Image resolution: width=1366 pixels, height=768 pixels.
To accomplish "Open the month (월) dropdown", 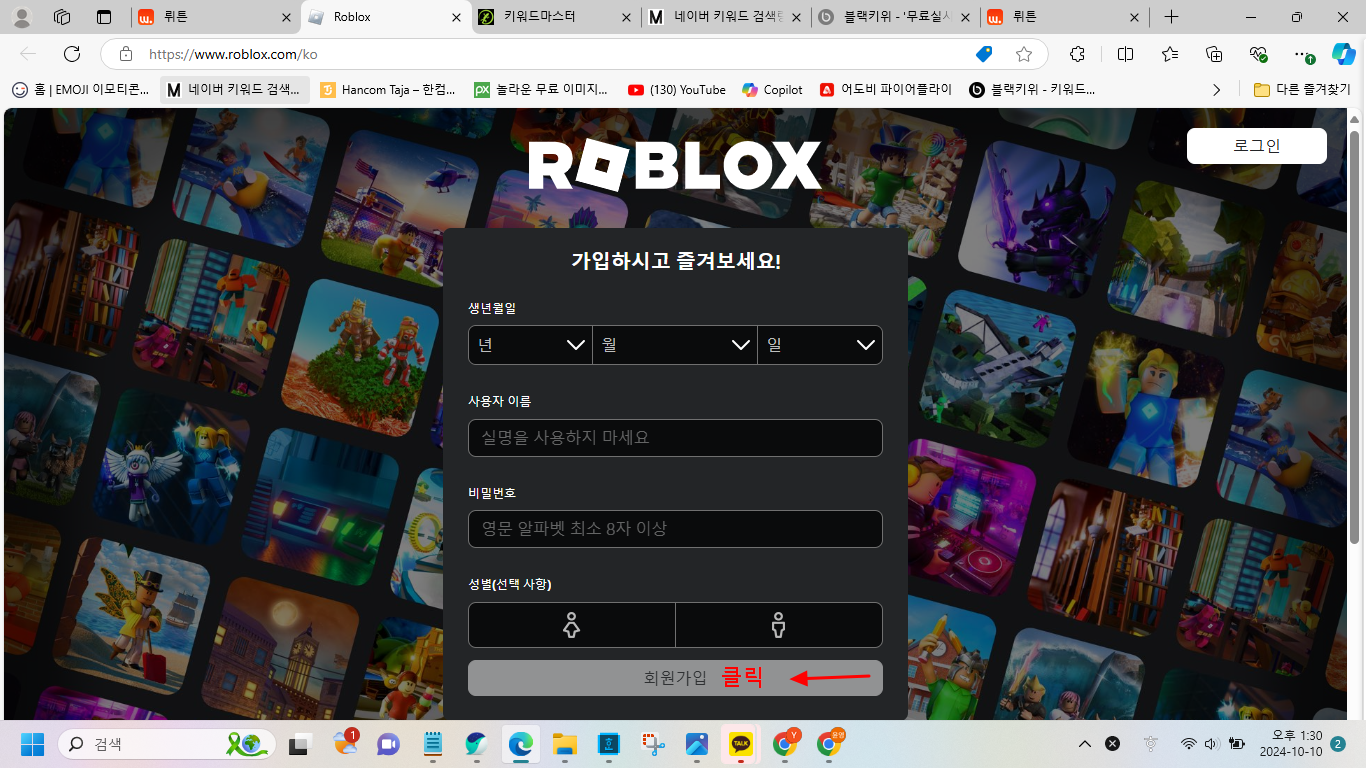I will click(675, 345).
